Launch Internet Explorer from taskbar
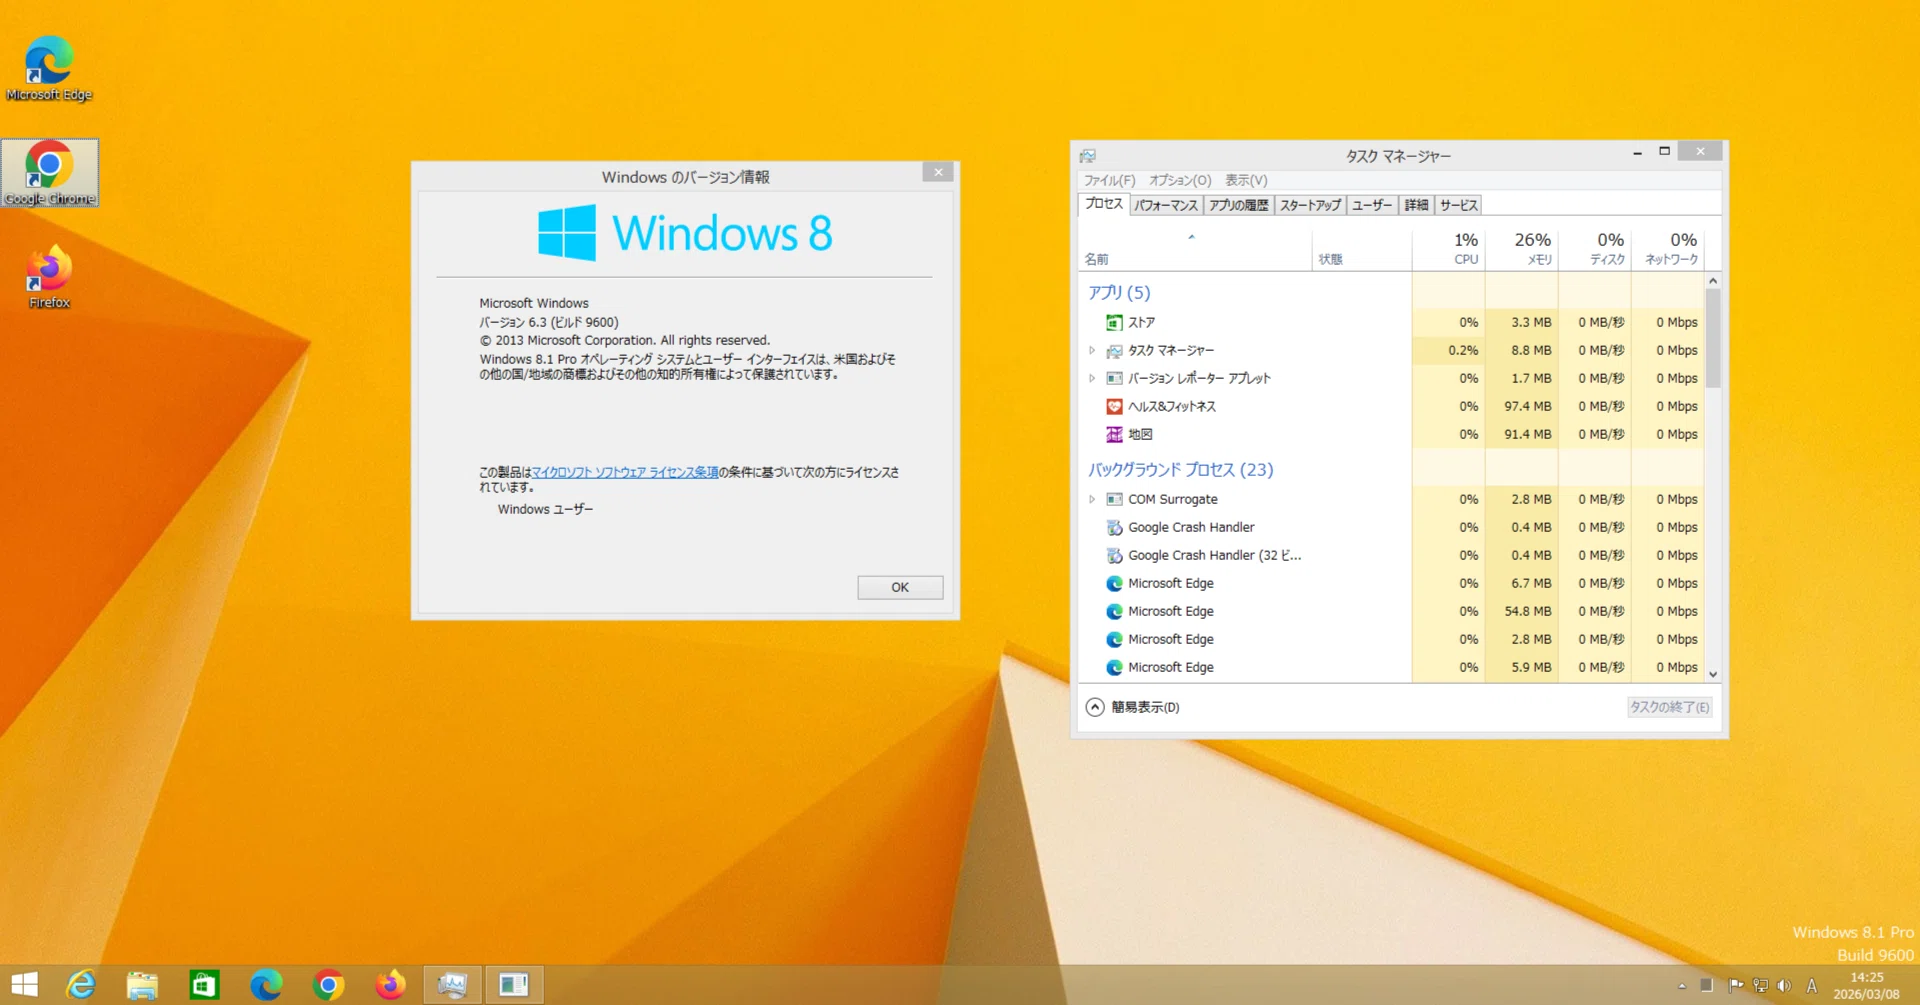 click(x=81, y=985)
